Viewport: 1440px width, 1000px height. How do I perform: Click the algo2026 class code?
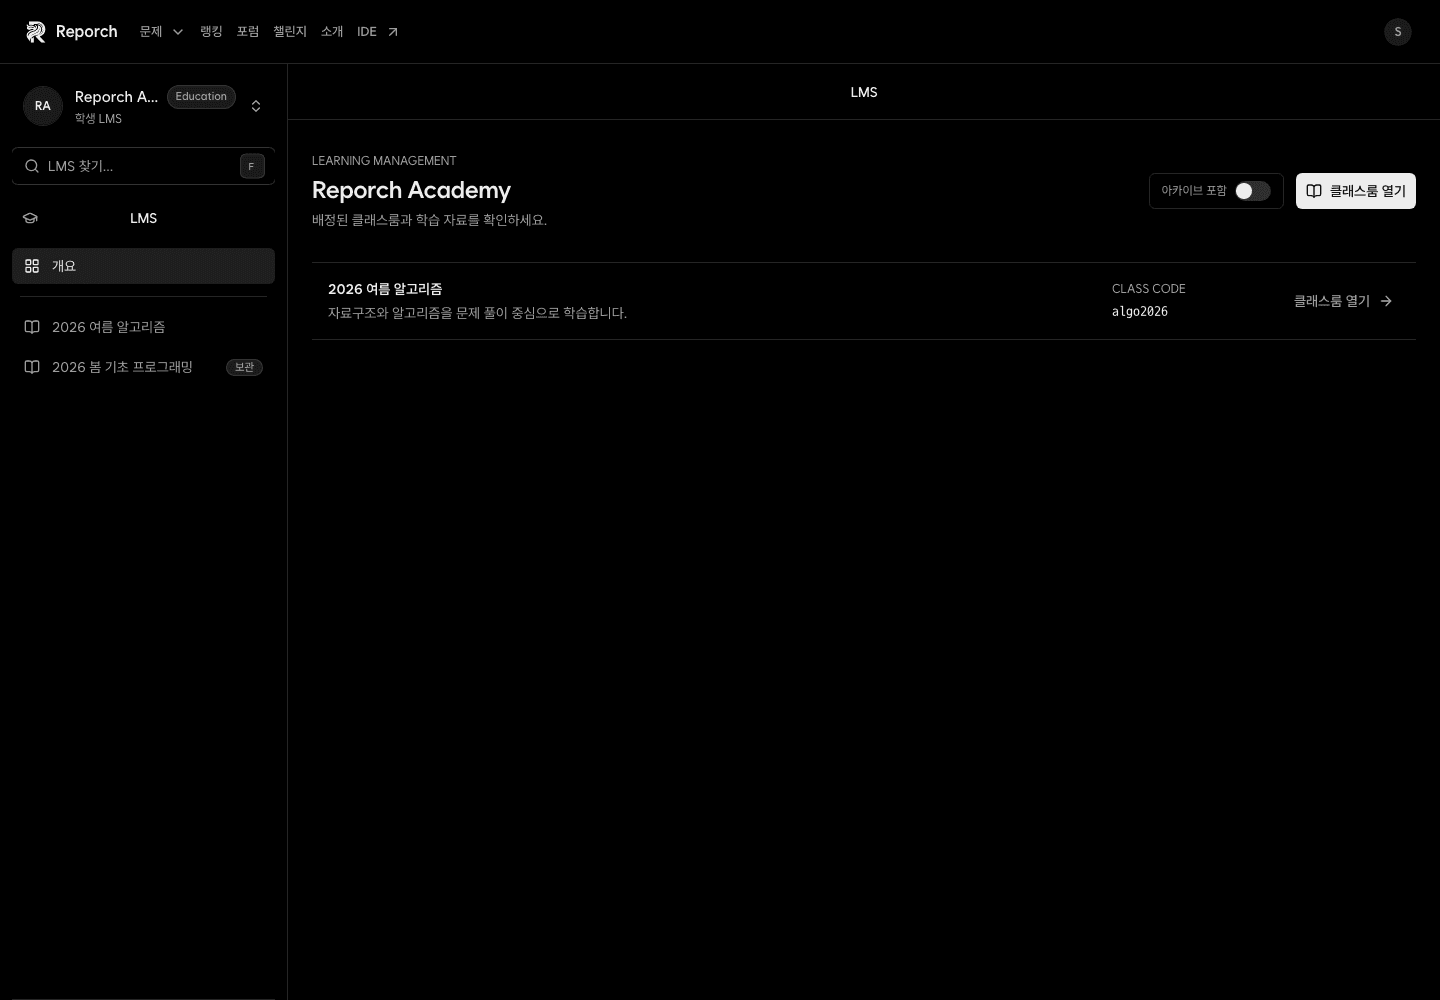[1140, 312]
